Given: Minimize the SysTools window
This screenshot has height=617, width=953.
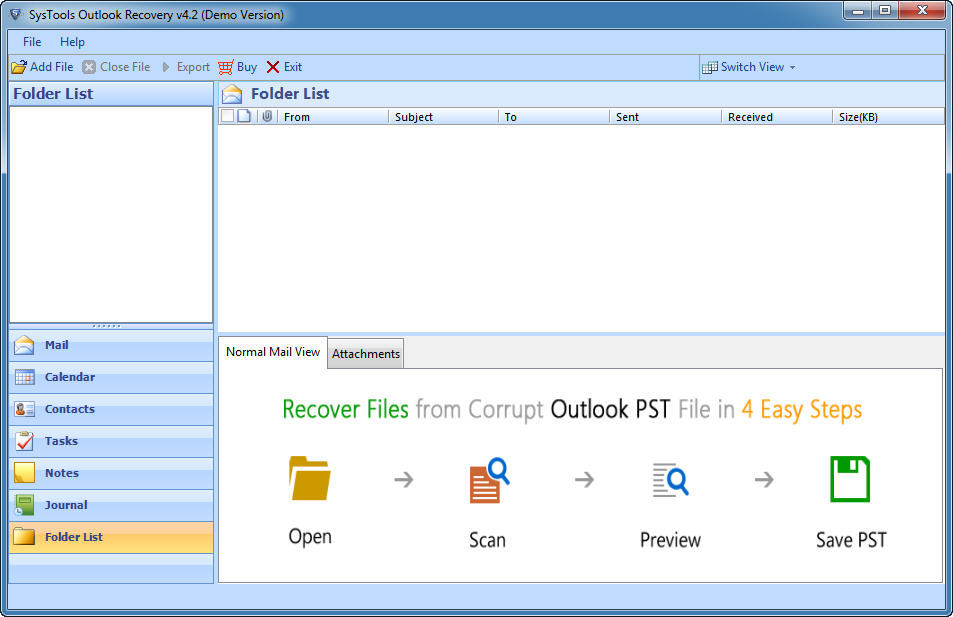Looking at the screenshot, I should pyautogui.click(x=858, y=10).
